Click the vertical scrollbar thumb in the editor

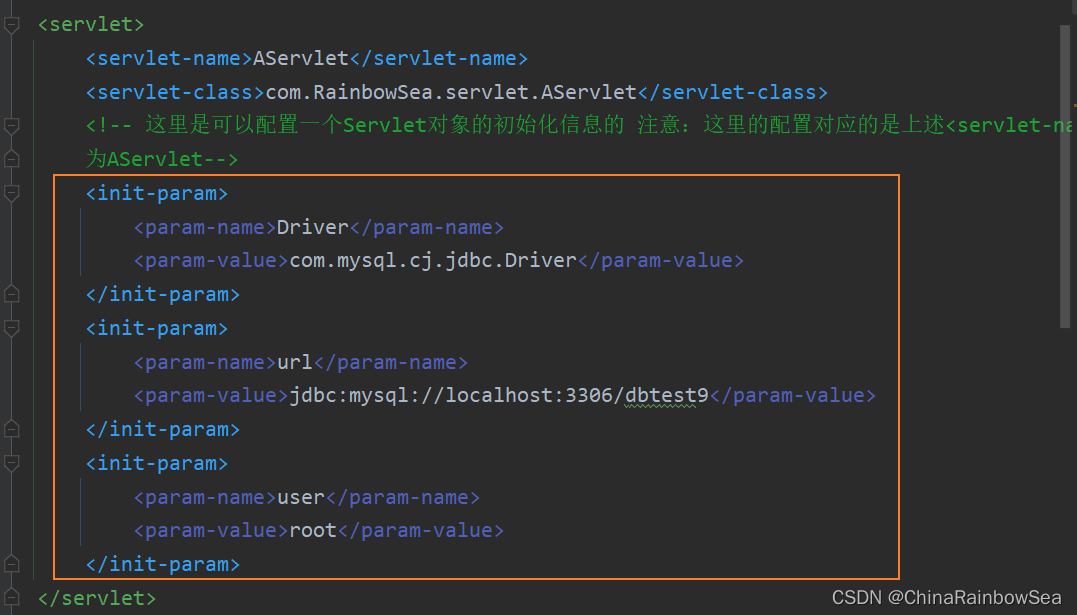pyautogui.click(x=1065, y=177)
